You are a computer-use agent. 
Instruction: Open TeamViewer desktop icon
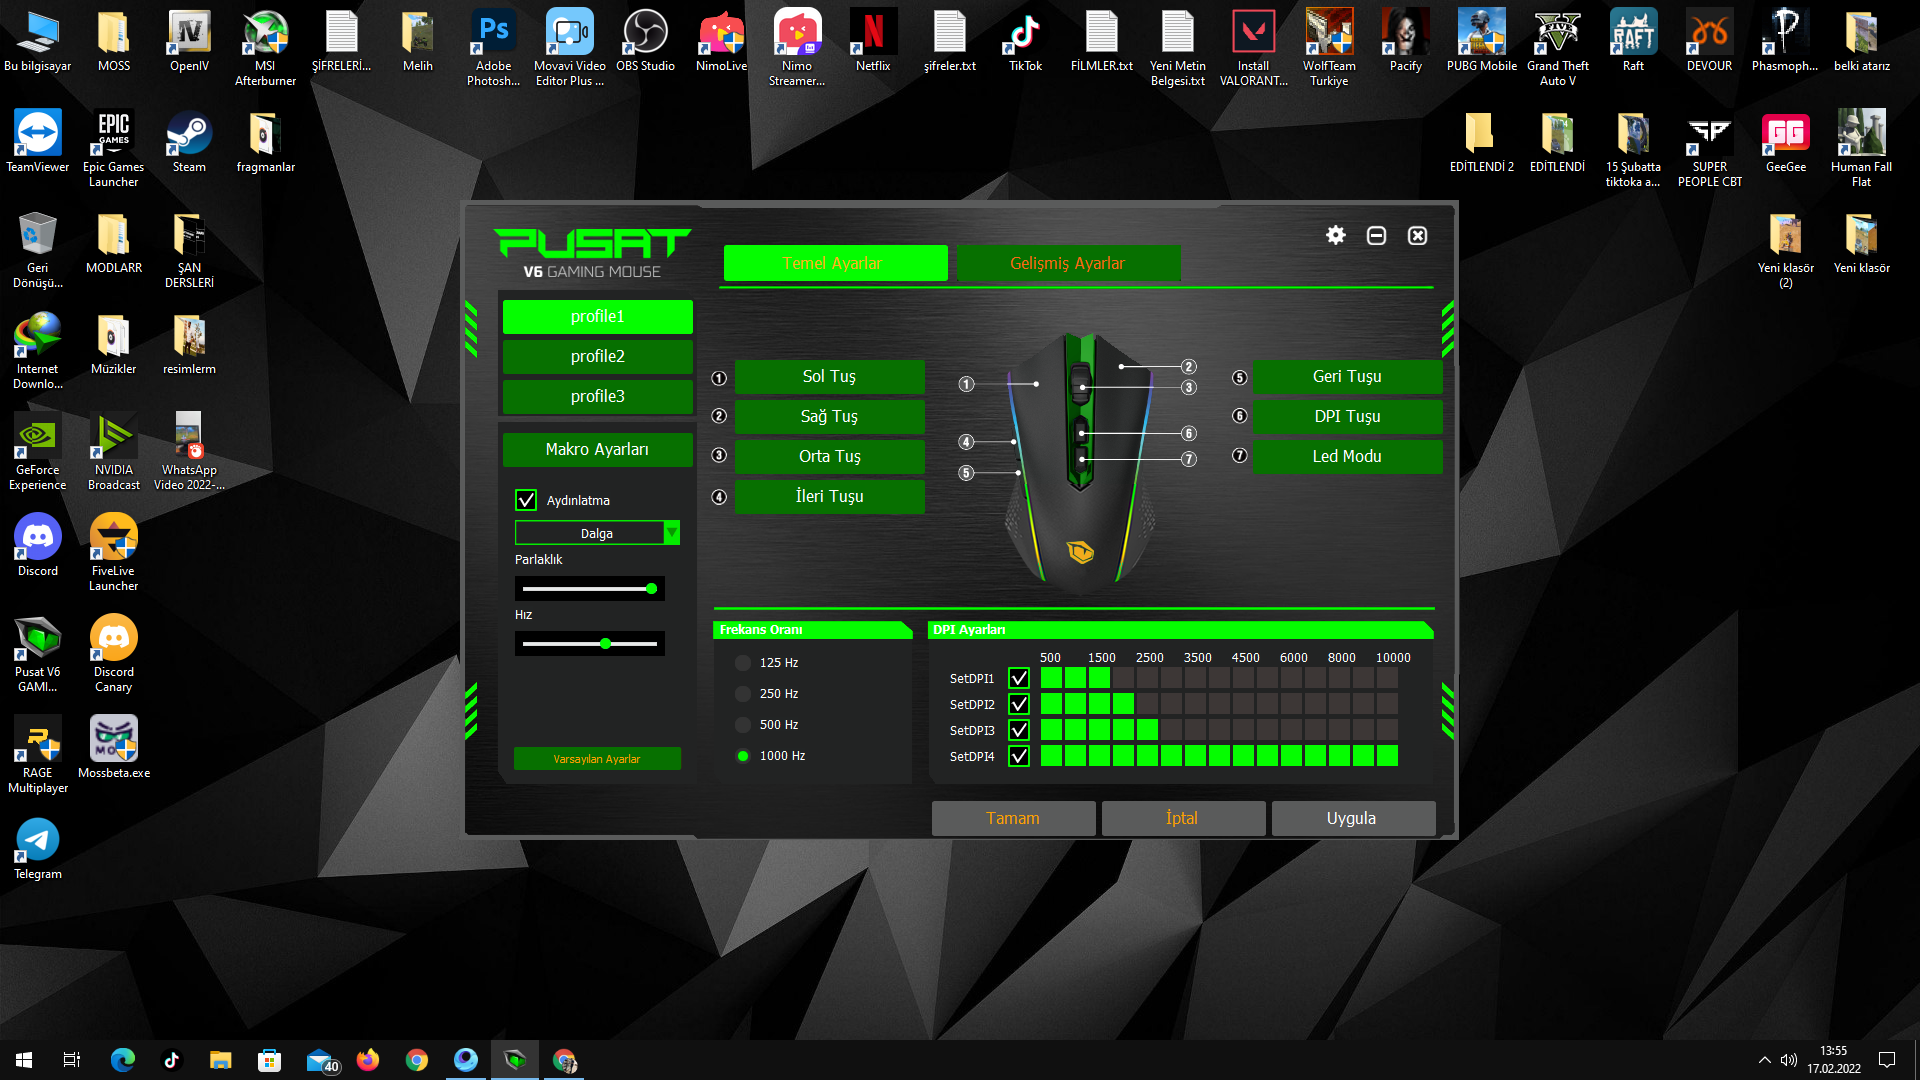coord(38,142)
